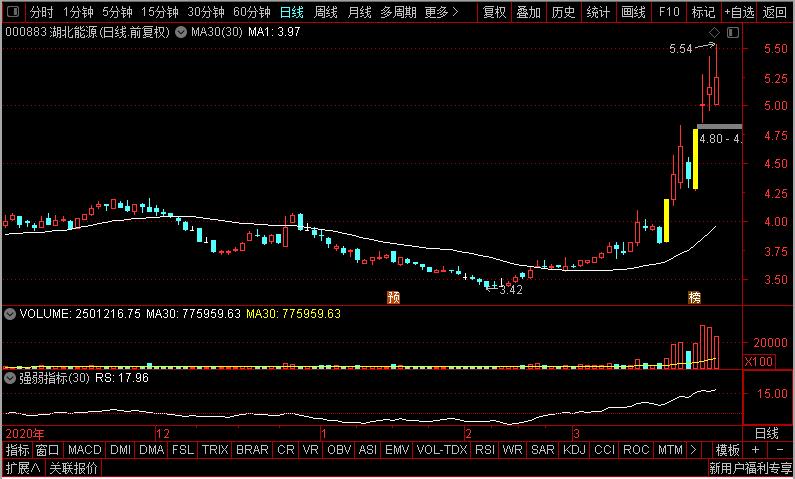Click the 日线 label beside the time axis
Viewport: 795px width, 479px height.
[767, 433]
